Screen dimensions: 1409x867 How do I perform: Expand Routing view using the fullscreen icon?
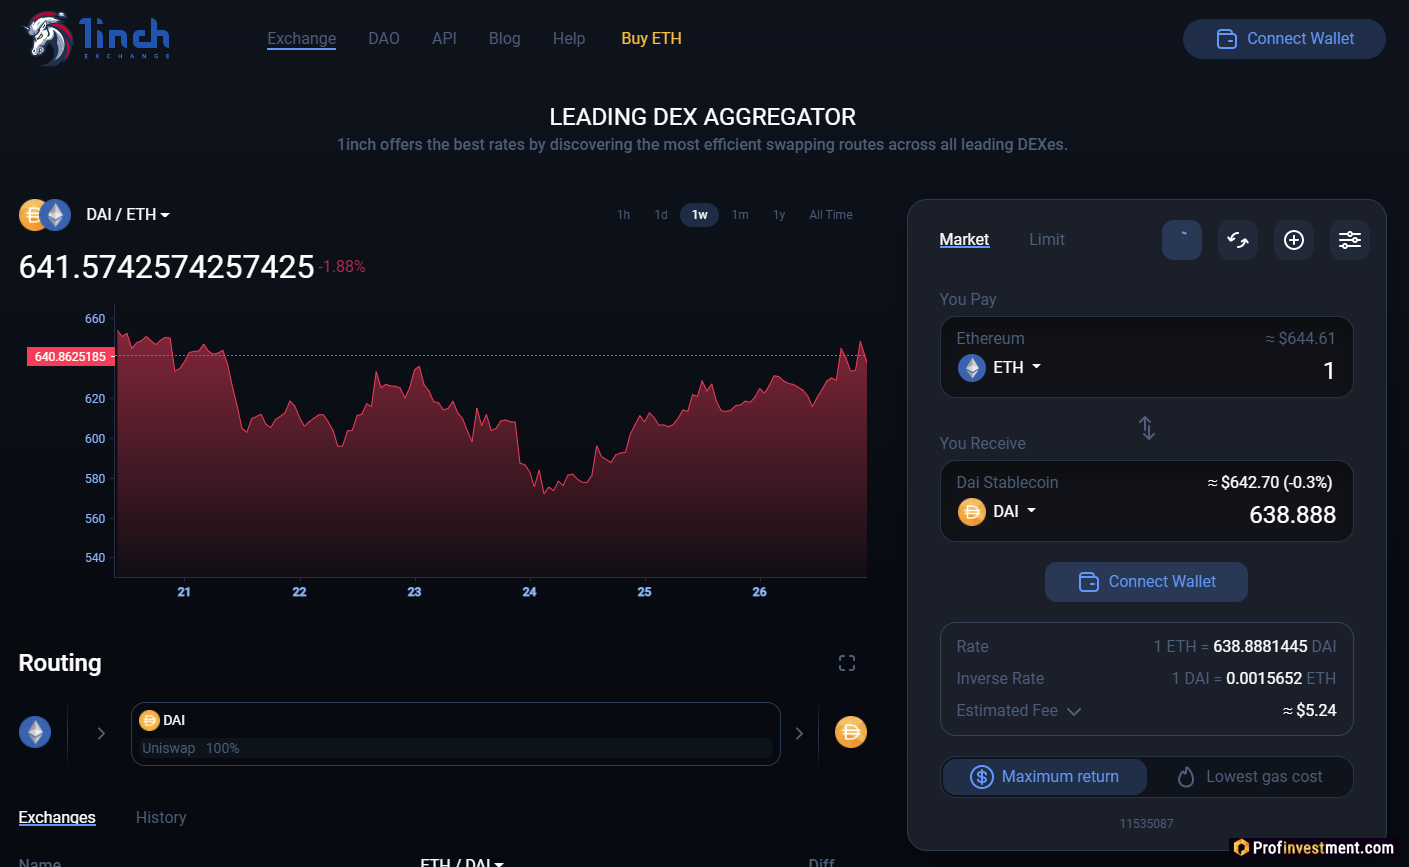846,662
